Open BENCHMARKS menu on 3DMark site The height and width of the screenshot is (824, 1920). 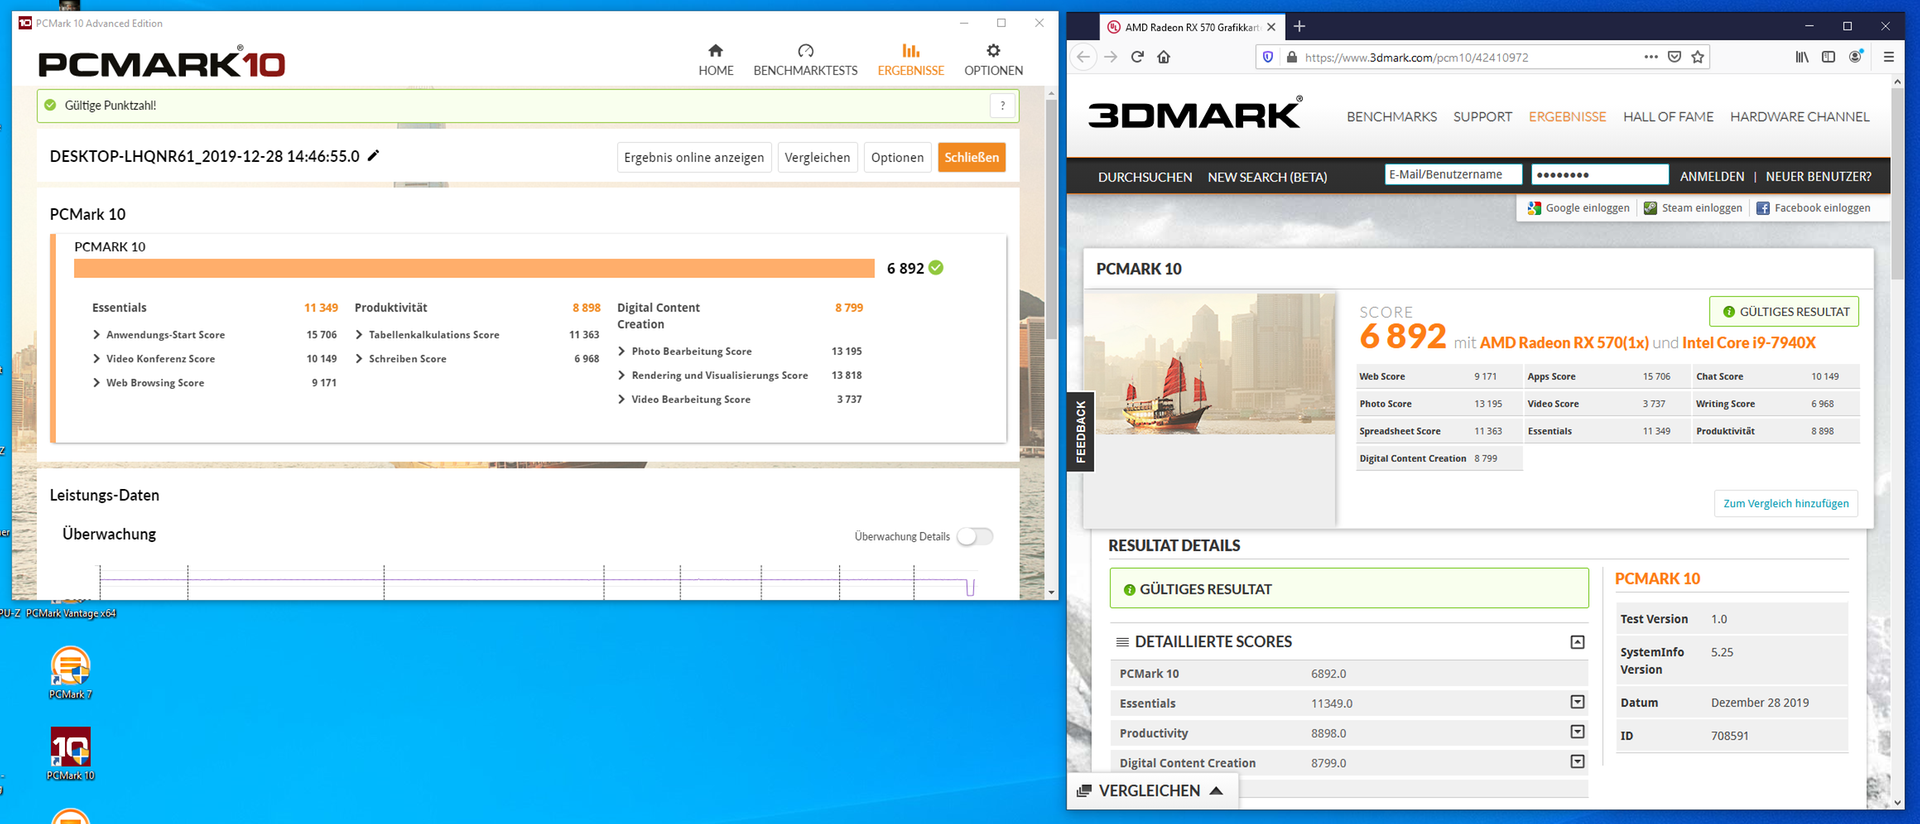point(1391,117)
